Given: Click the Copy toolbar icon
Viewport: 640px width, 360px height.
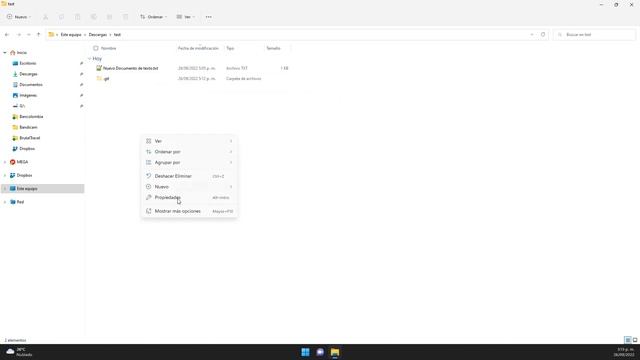Looking at the screenshot, I should [61, 17].
